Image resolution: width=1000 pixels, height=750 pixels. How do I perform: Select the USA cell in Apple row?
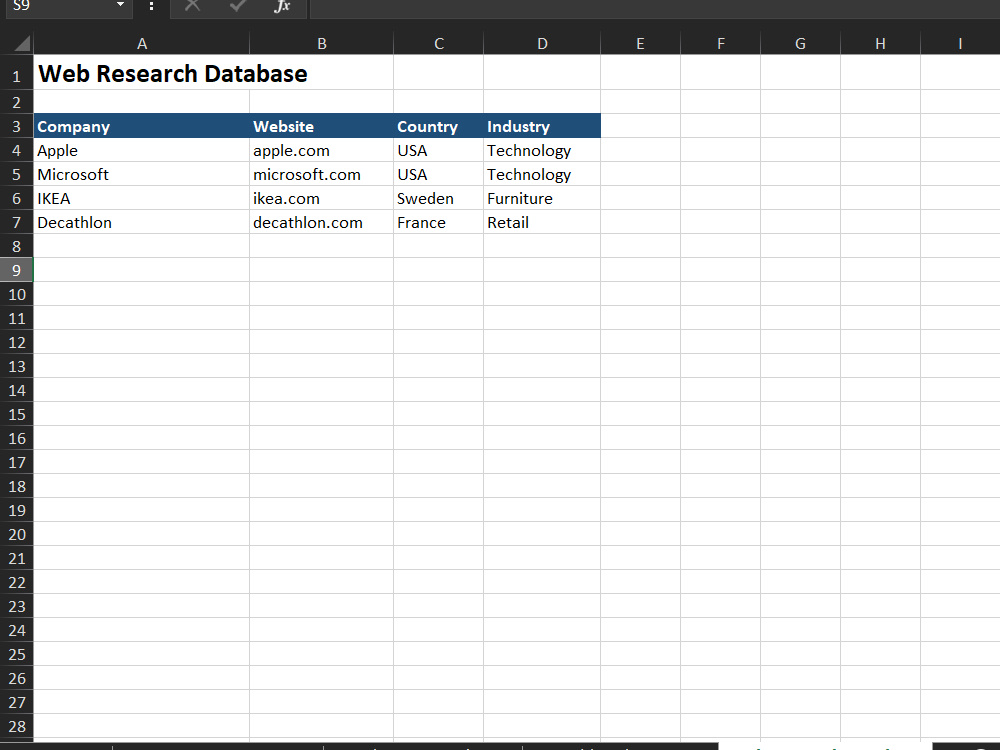click(x=439, y=151)
